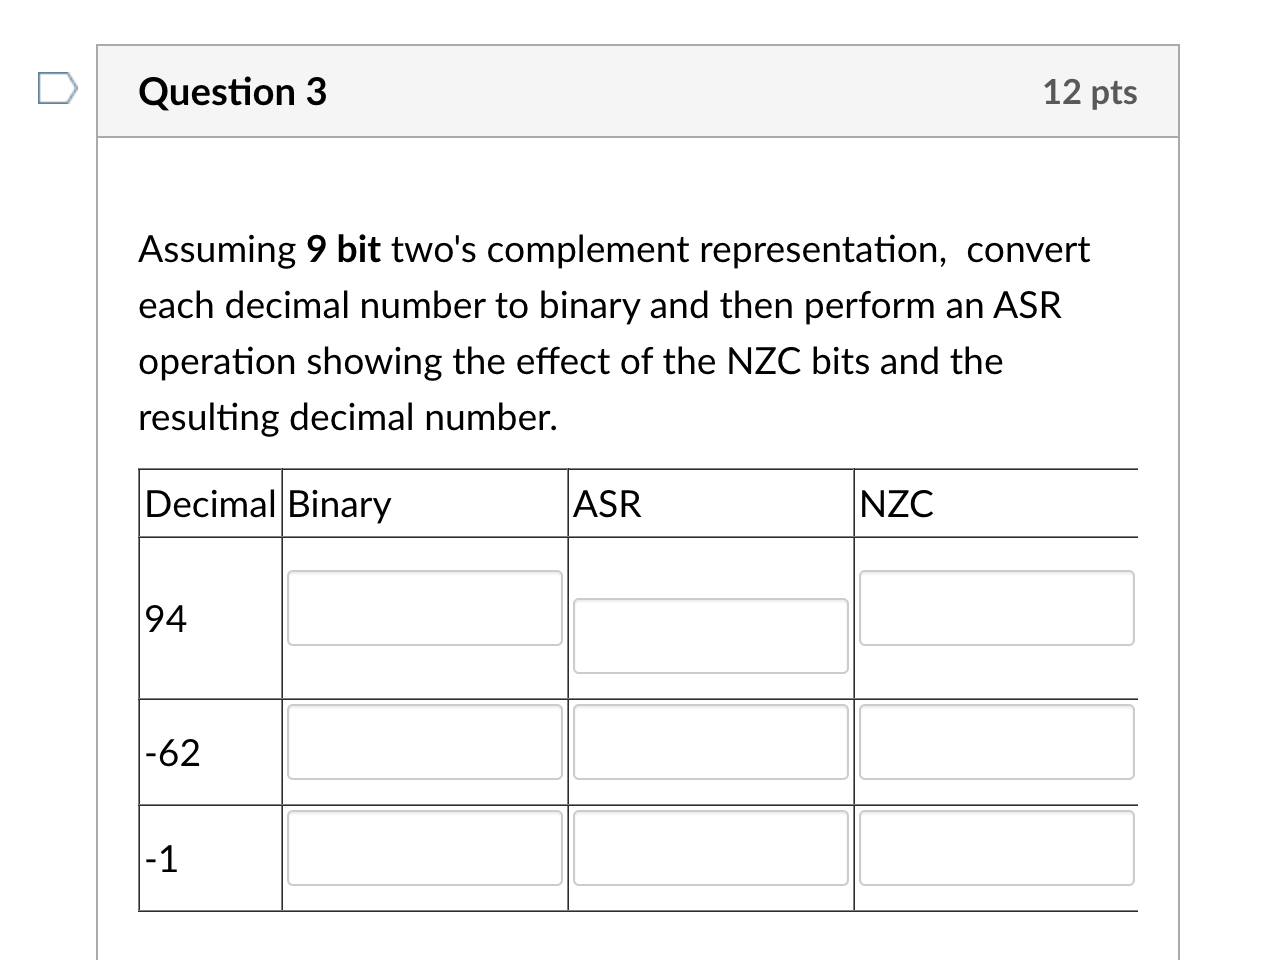This screenshot has width=1276, height=960.
Task: Click the Binary input field for -62
Action: pyautogui.click(x=424, y=742)
